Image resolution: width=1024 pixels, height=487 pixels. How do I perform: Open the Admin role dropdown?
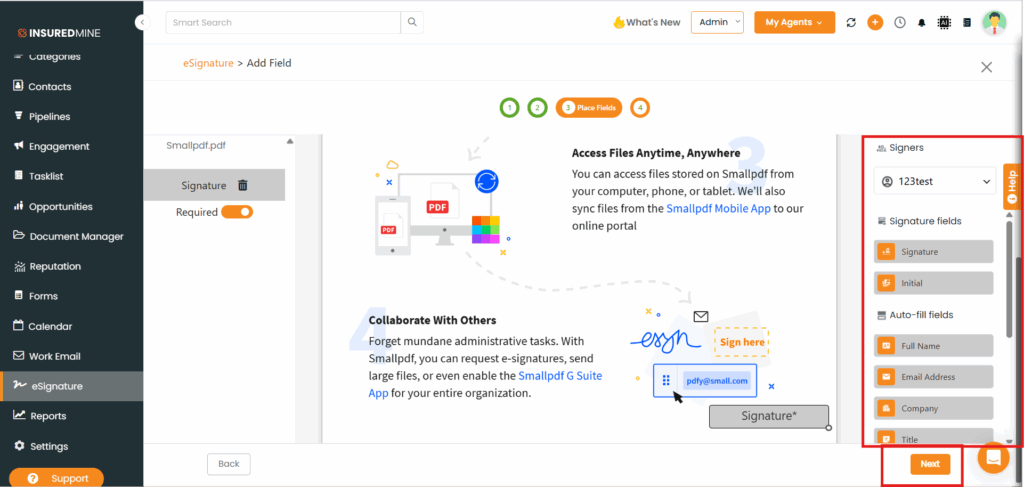click(717, 22)
